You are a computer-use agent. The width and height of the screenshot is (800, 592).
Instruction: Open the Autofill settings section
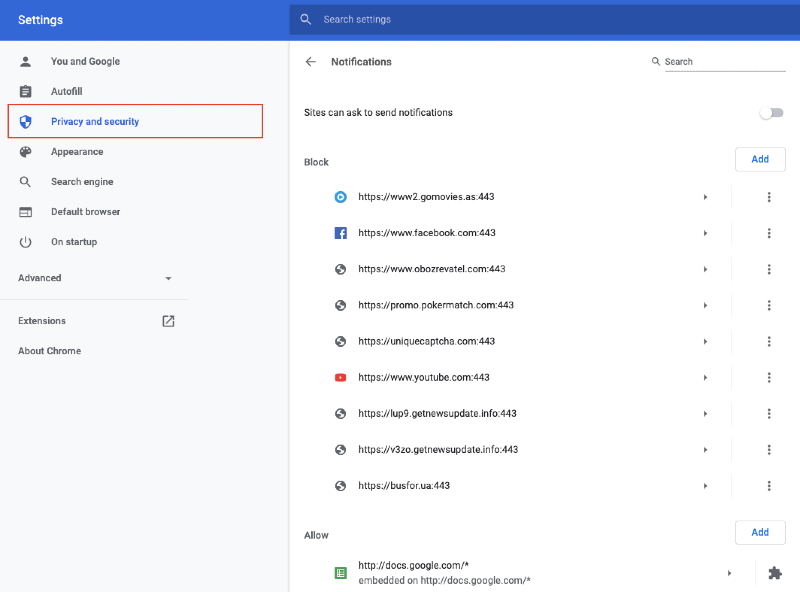(66, 91)
